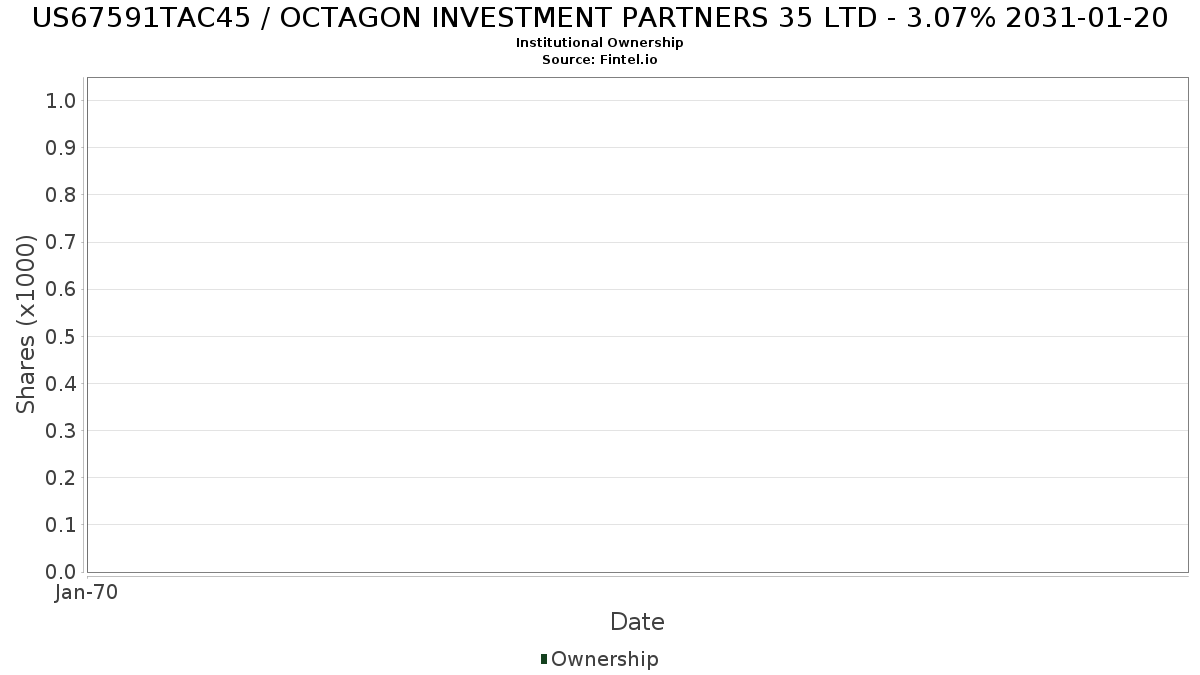Click the 0.7 y-axis tick label
The width and height of the screenshot is (1200, 675).
(x=61, y=242)
